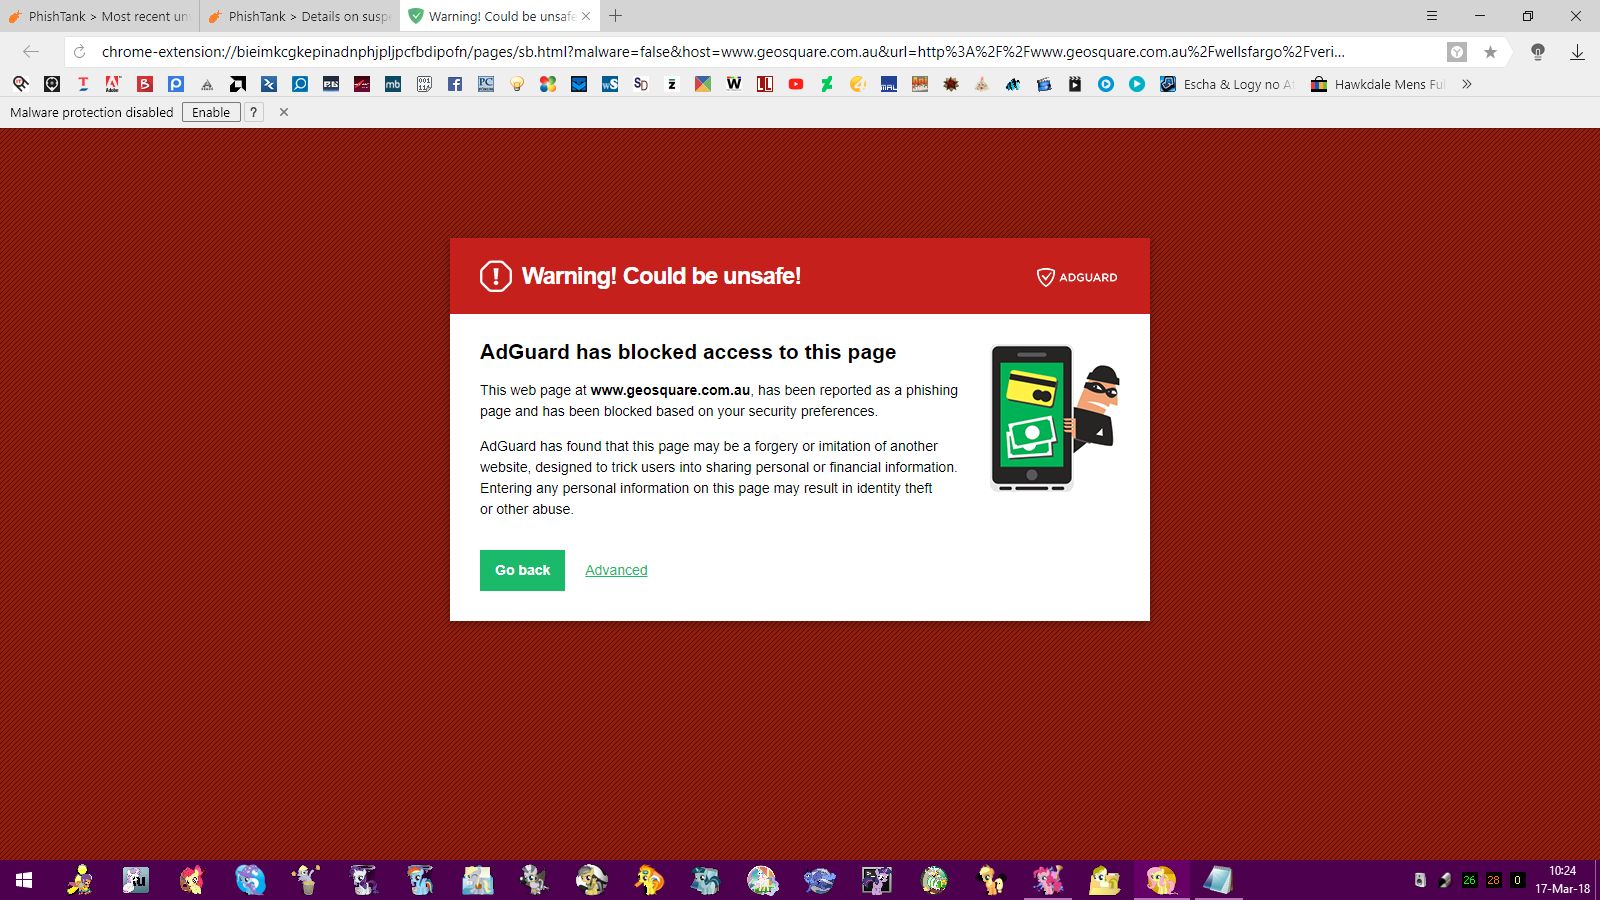Screen dimensions: 1600x900
Task: Open the AMD bookmark icon
Action: click(238, 84)
